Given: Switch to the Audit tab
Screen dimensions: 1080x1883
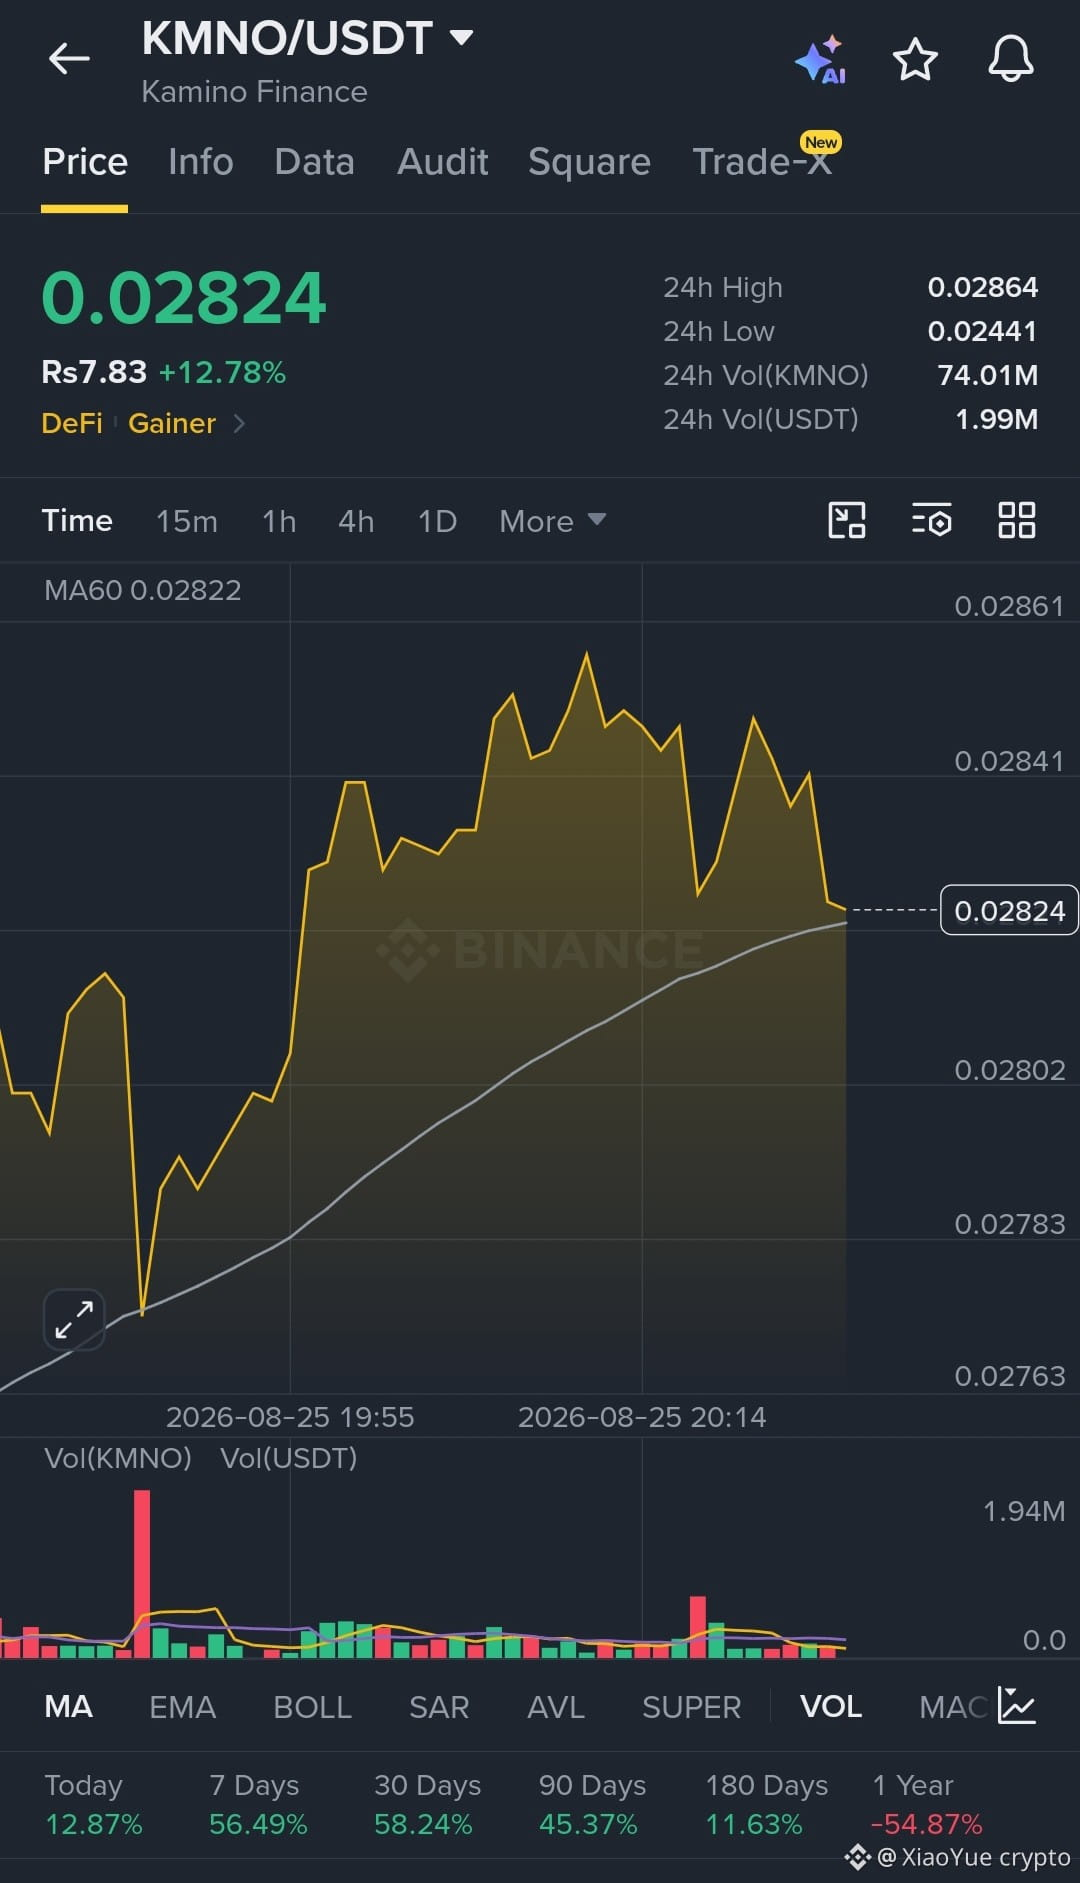Looking at the screenshot, I should click(x=443, y=162).
